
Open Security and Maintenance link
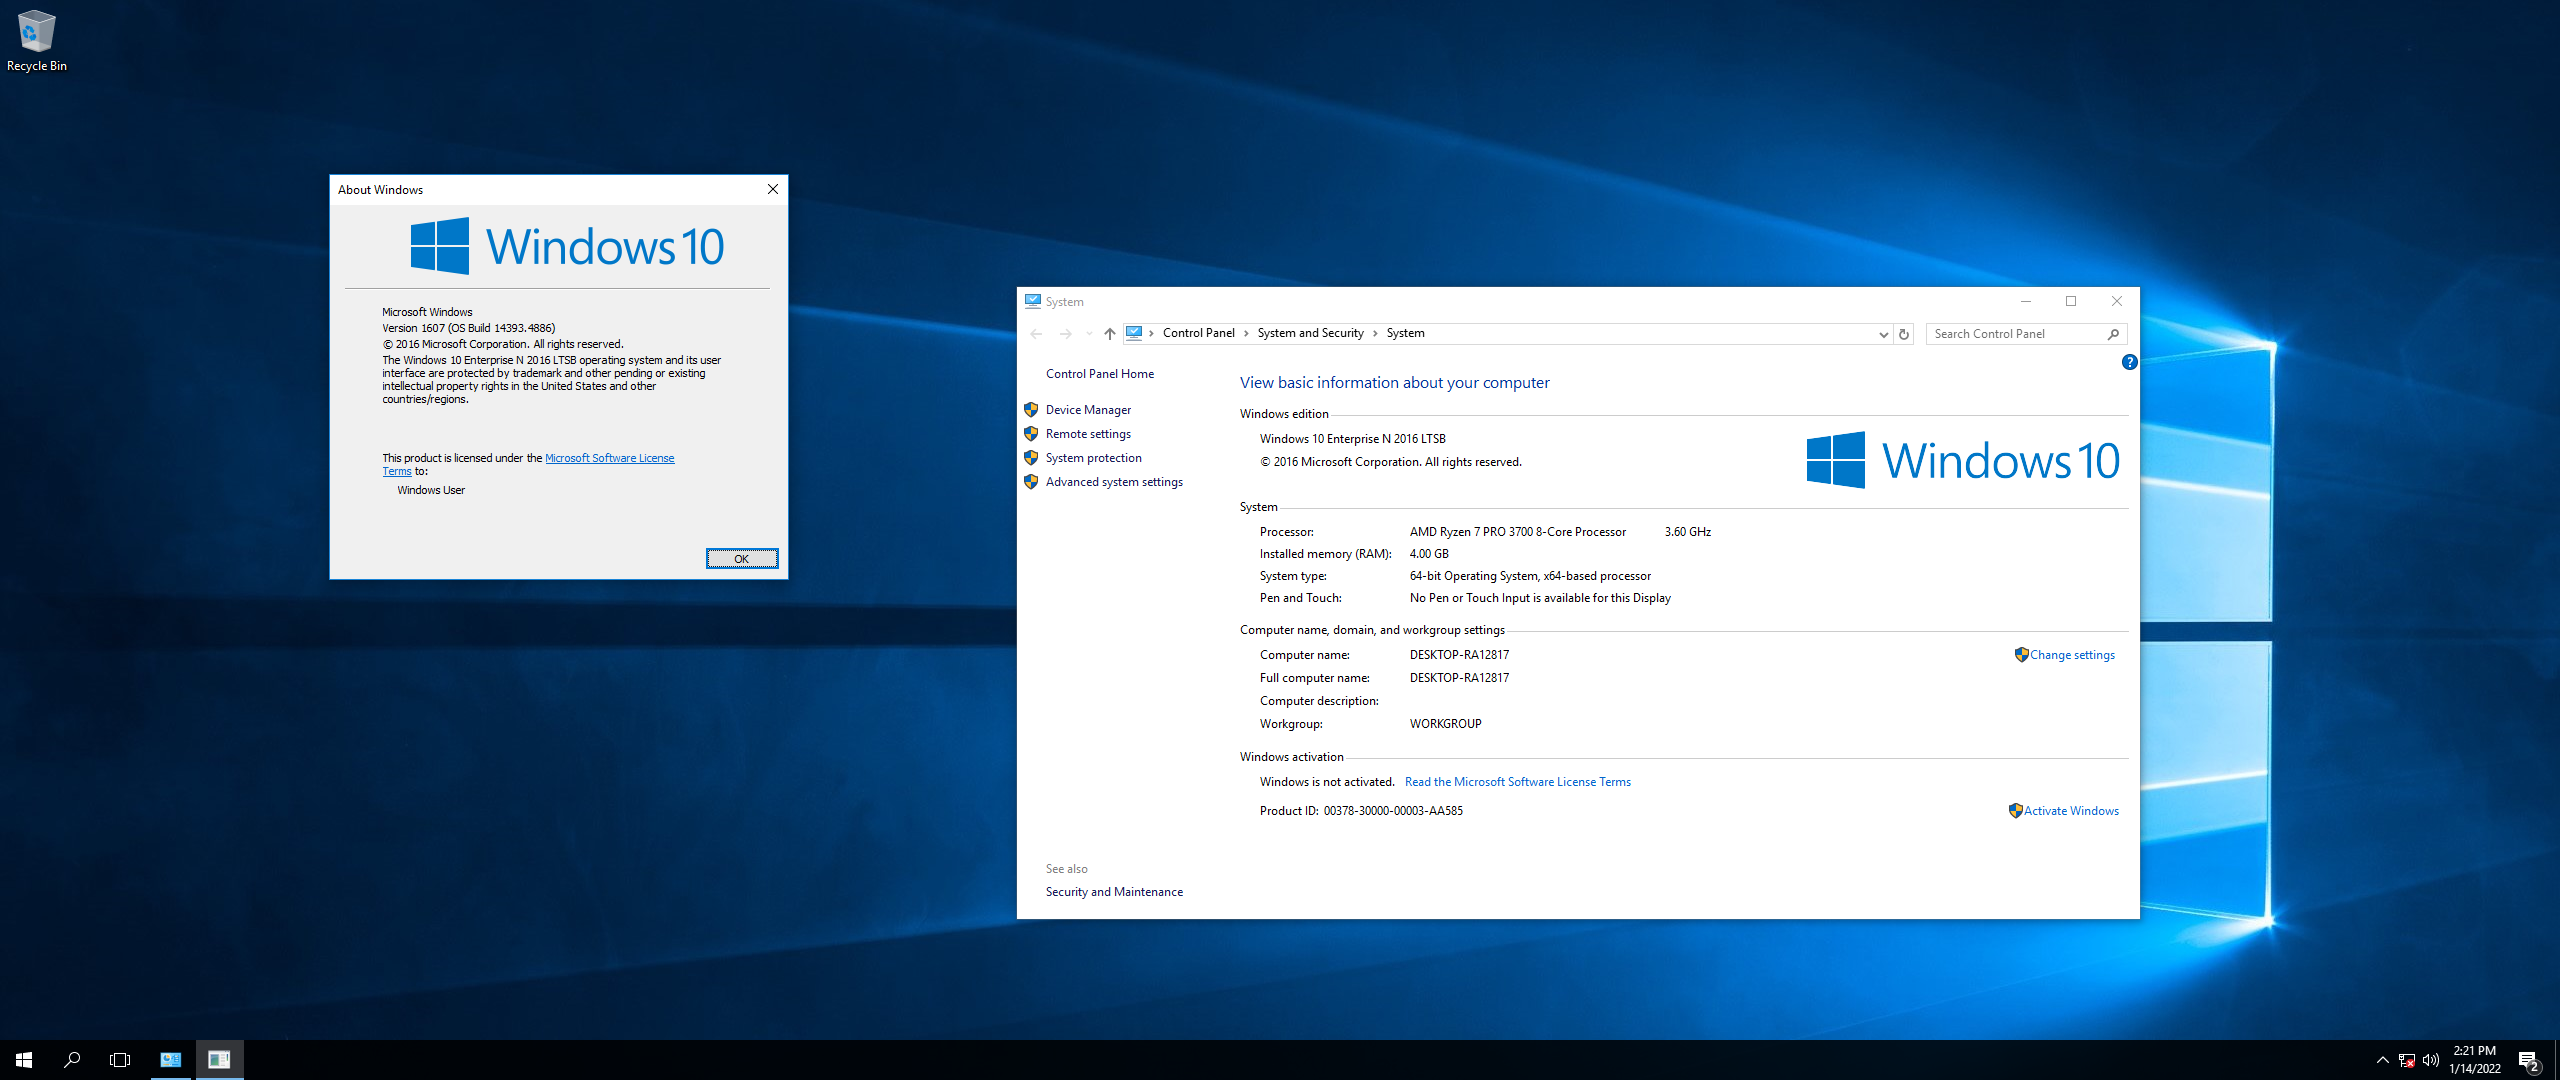click(1115, 892)
